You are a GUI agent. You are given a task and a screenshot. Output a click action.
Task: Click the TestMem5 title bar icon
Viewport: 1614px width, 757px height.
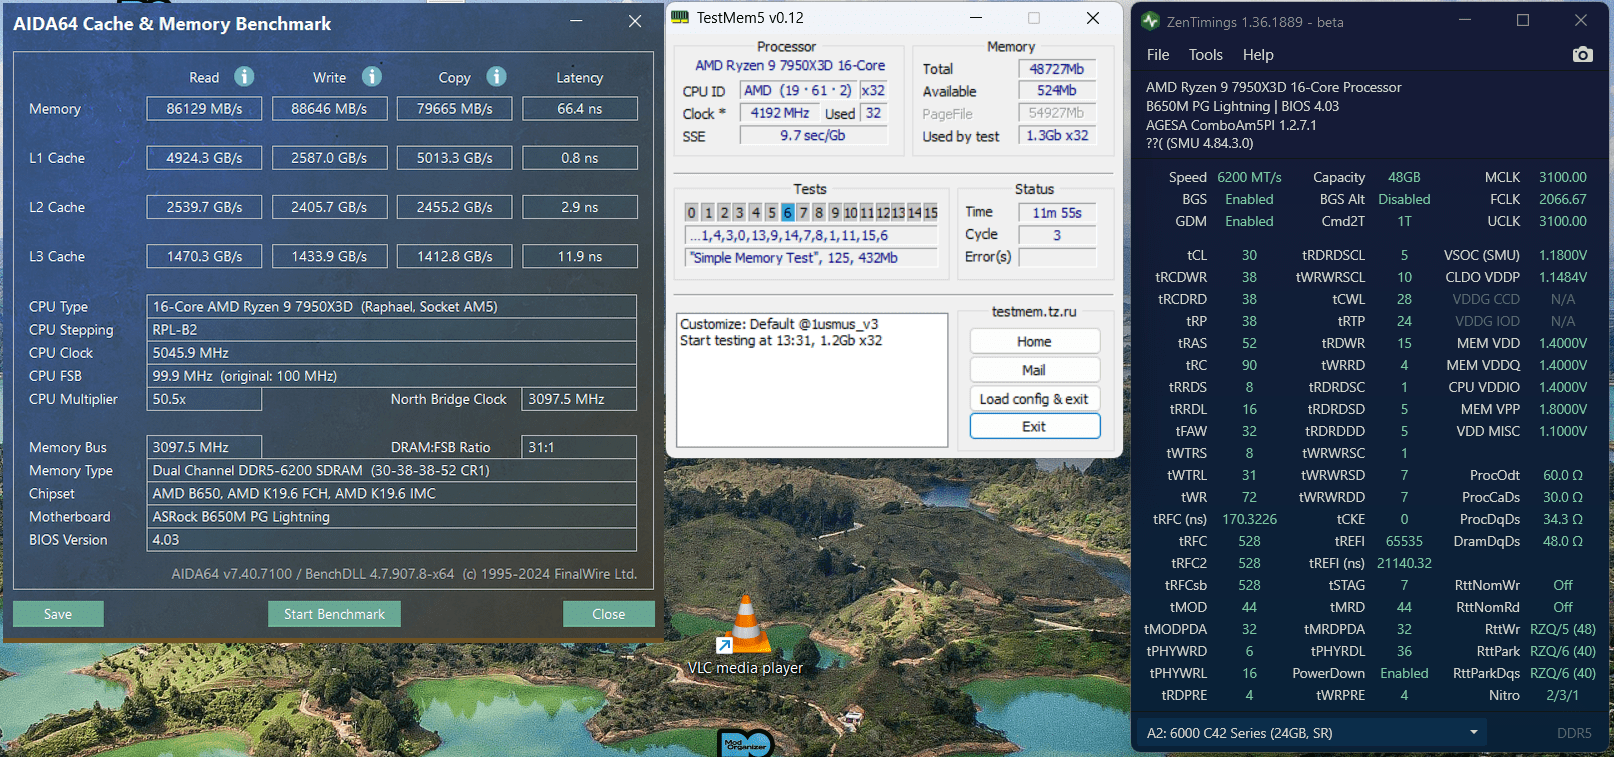(x=680, y=17)
